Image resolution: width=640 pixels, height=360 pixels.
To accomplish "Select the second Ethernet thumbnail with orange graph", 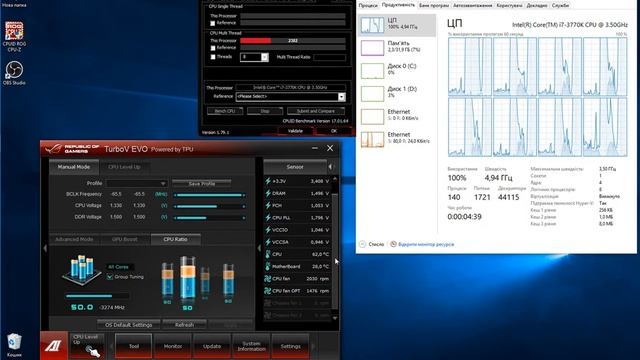I will pyautogui.click(x=372, y=139).
